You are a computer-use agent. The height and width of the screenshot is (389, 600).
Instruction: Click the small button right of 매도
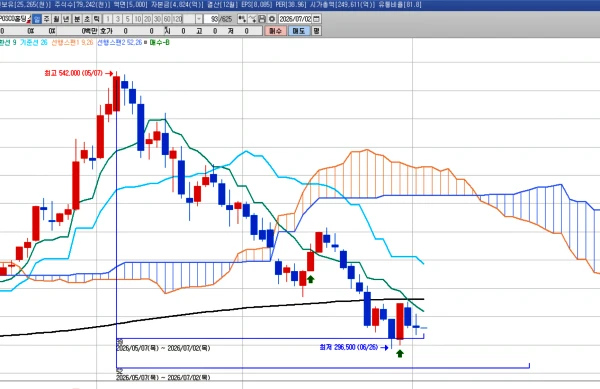pos(316,31)
